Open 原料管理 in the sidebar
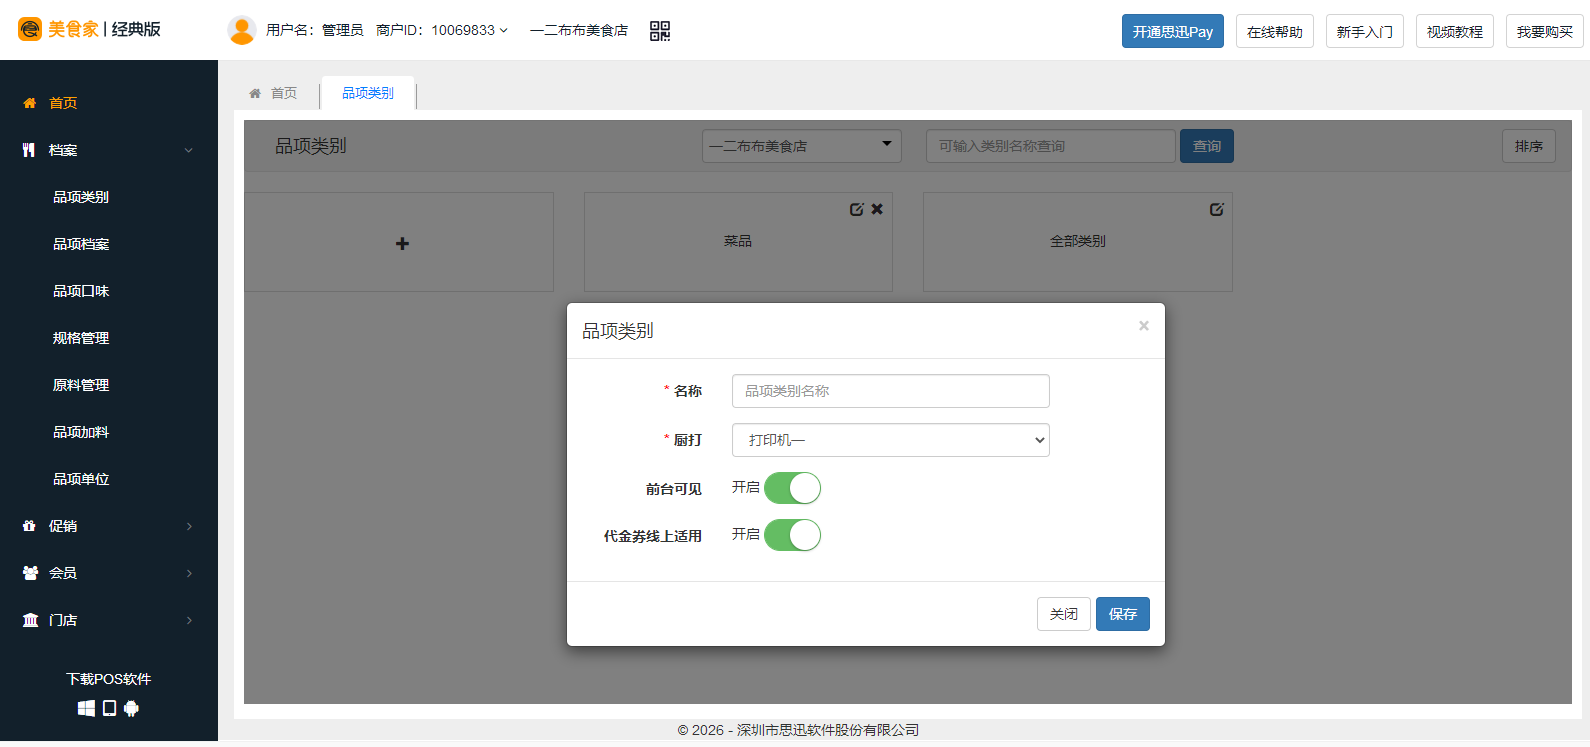The width and height of the screenshot is (1590, 747). (81, 385)
